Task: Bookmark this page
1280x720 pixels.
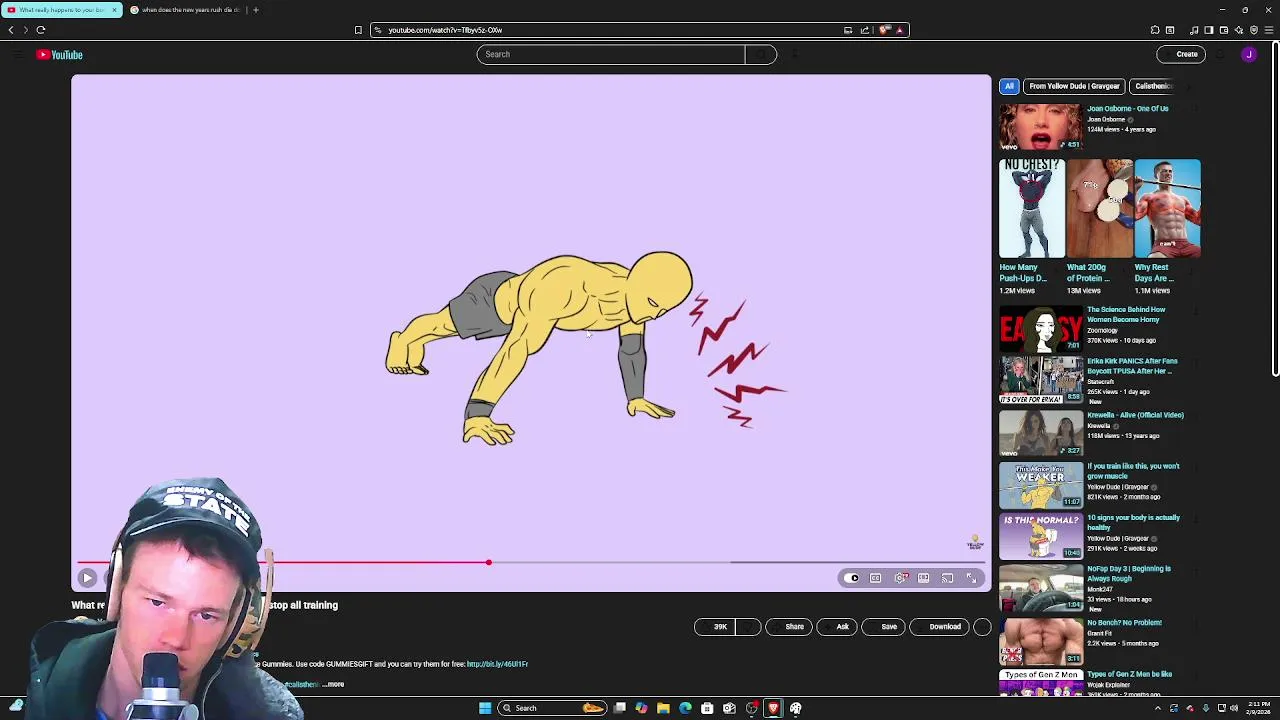Action: [x=358, y=30]
